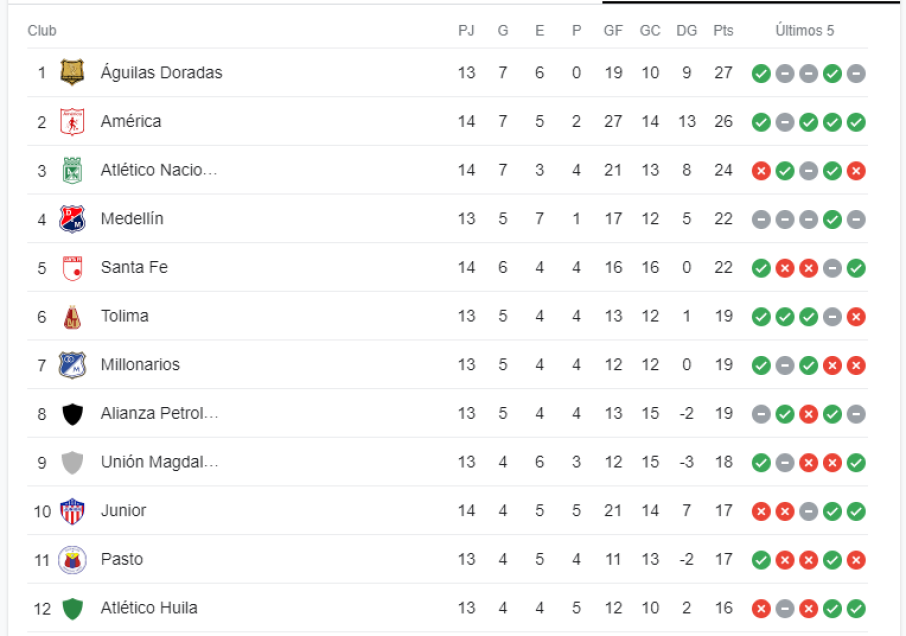This screenshot has height=636, width=906.
Task: Click the Millonarios blue crest icon
Action: (72, 364)
